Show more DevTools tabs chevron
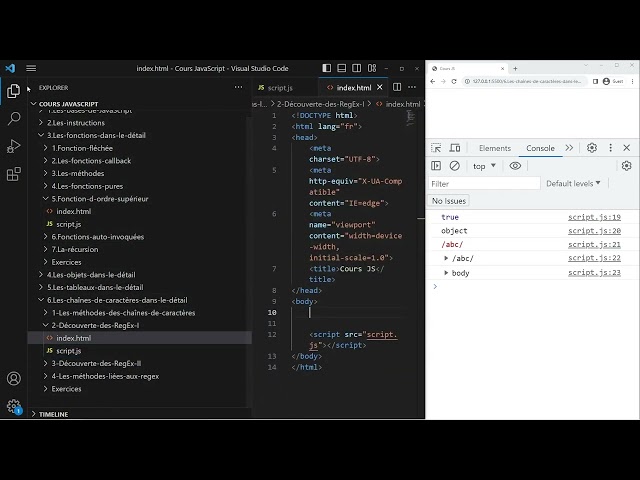This screenshot has height=480, width=640. pos(569,148)
